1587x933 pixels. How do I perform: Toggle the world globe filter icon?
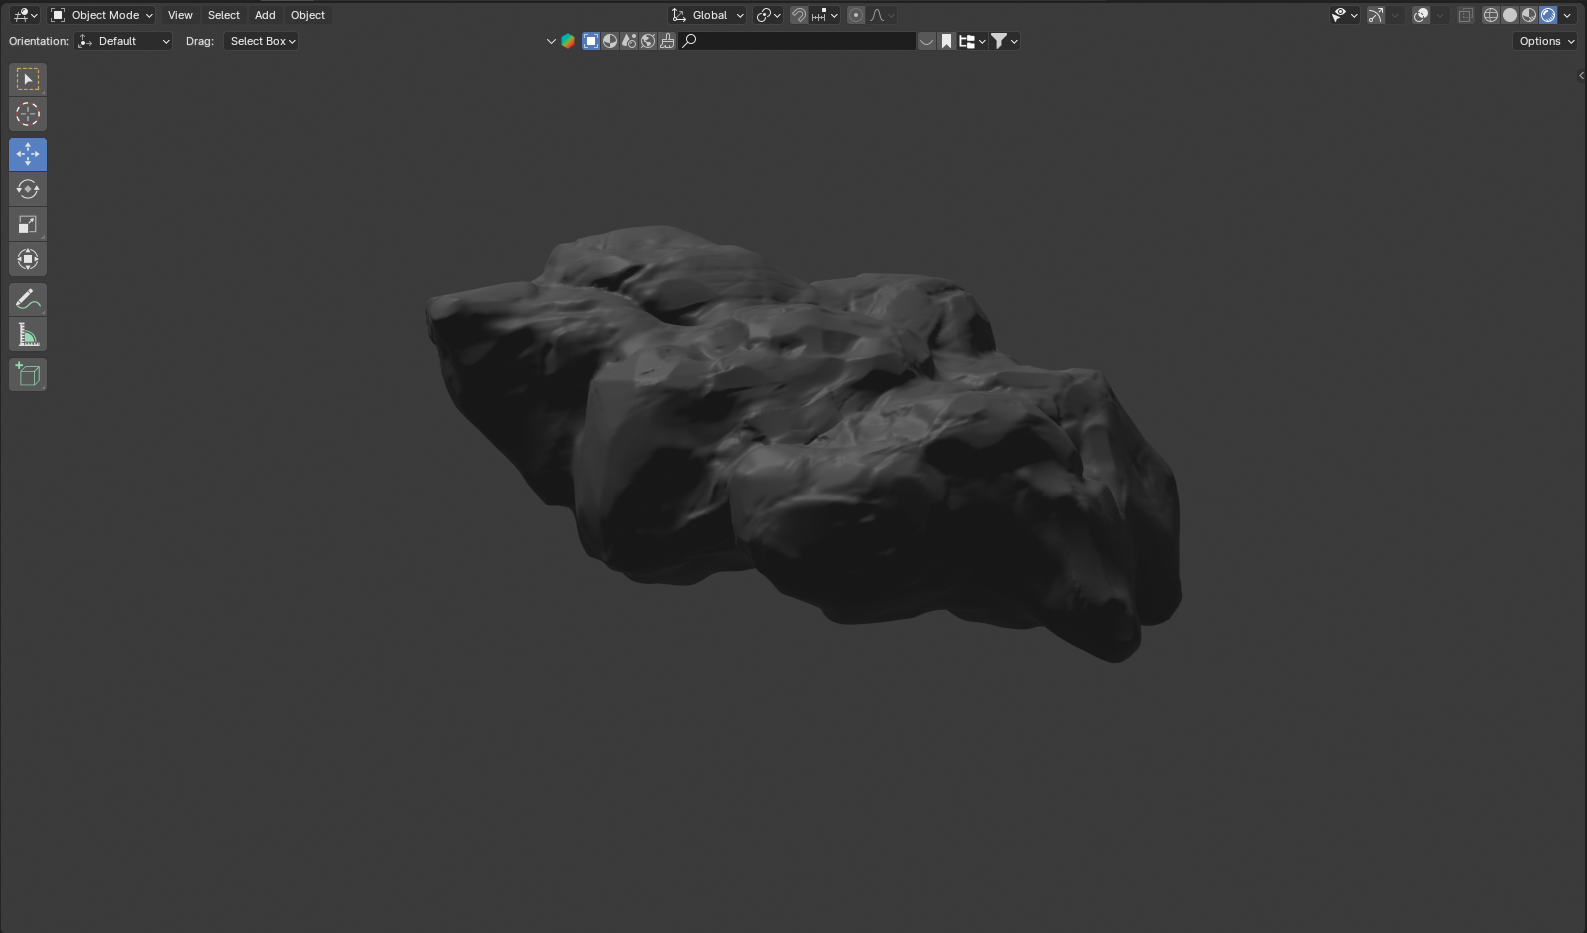pos(648,41)
